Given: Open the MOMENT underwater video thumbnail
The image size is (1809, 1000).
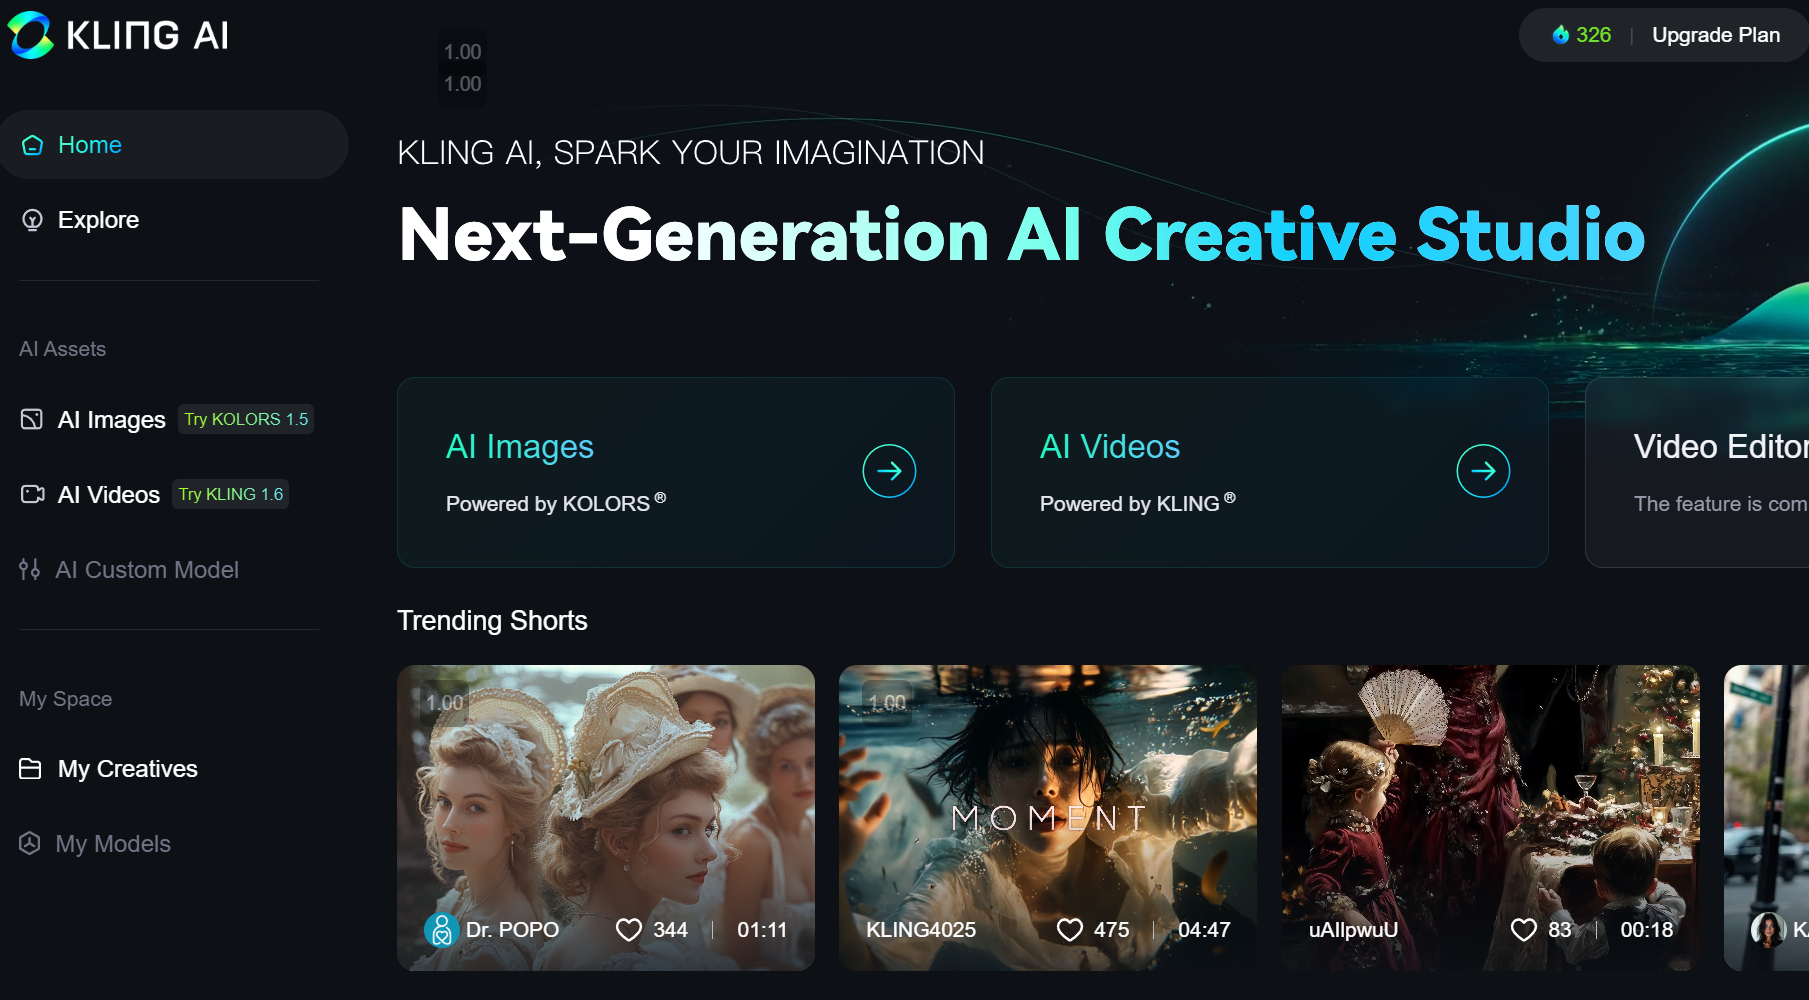Looking at the screenshot, I should (1048, 817).
